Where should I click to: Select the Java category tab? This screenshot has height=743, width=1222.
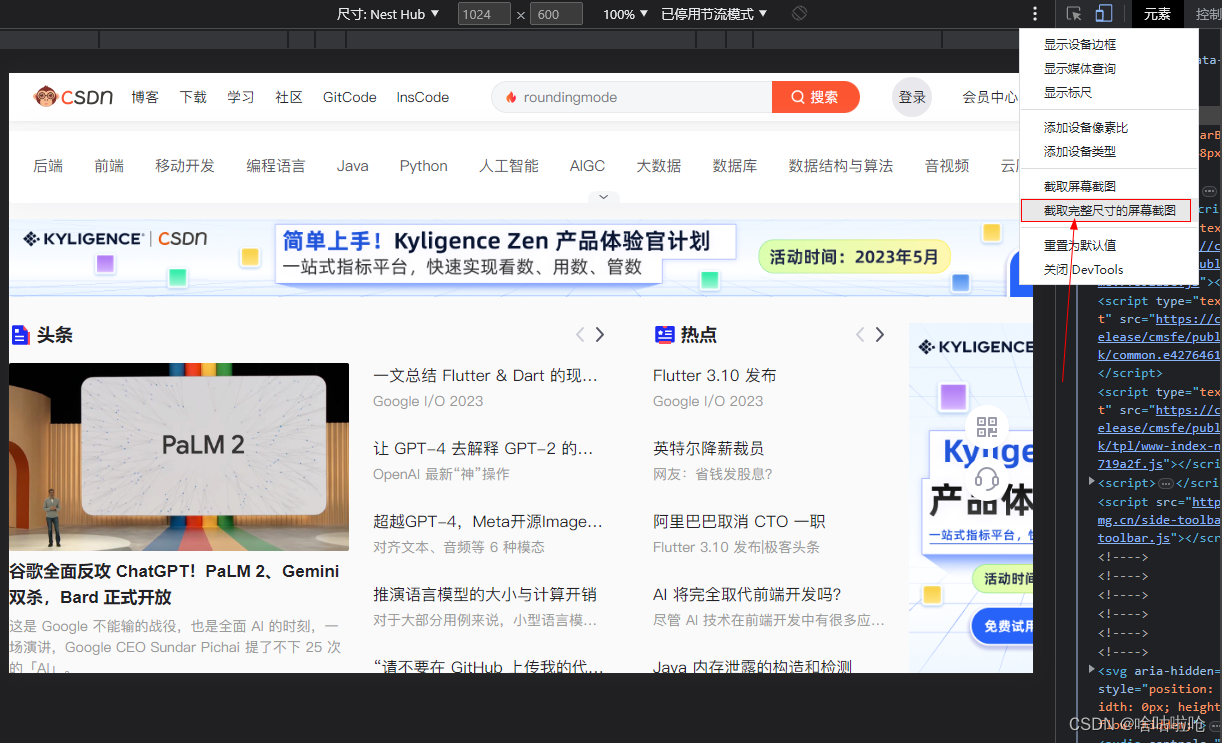pos(352,166)
